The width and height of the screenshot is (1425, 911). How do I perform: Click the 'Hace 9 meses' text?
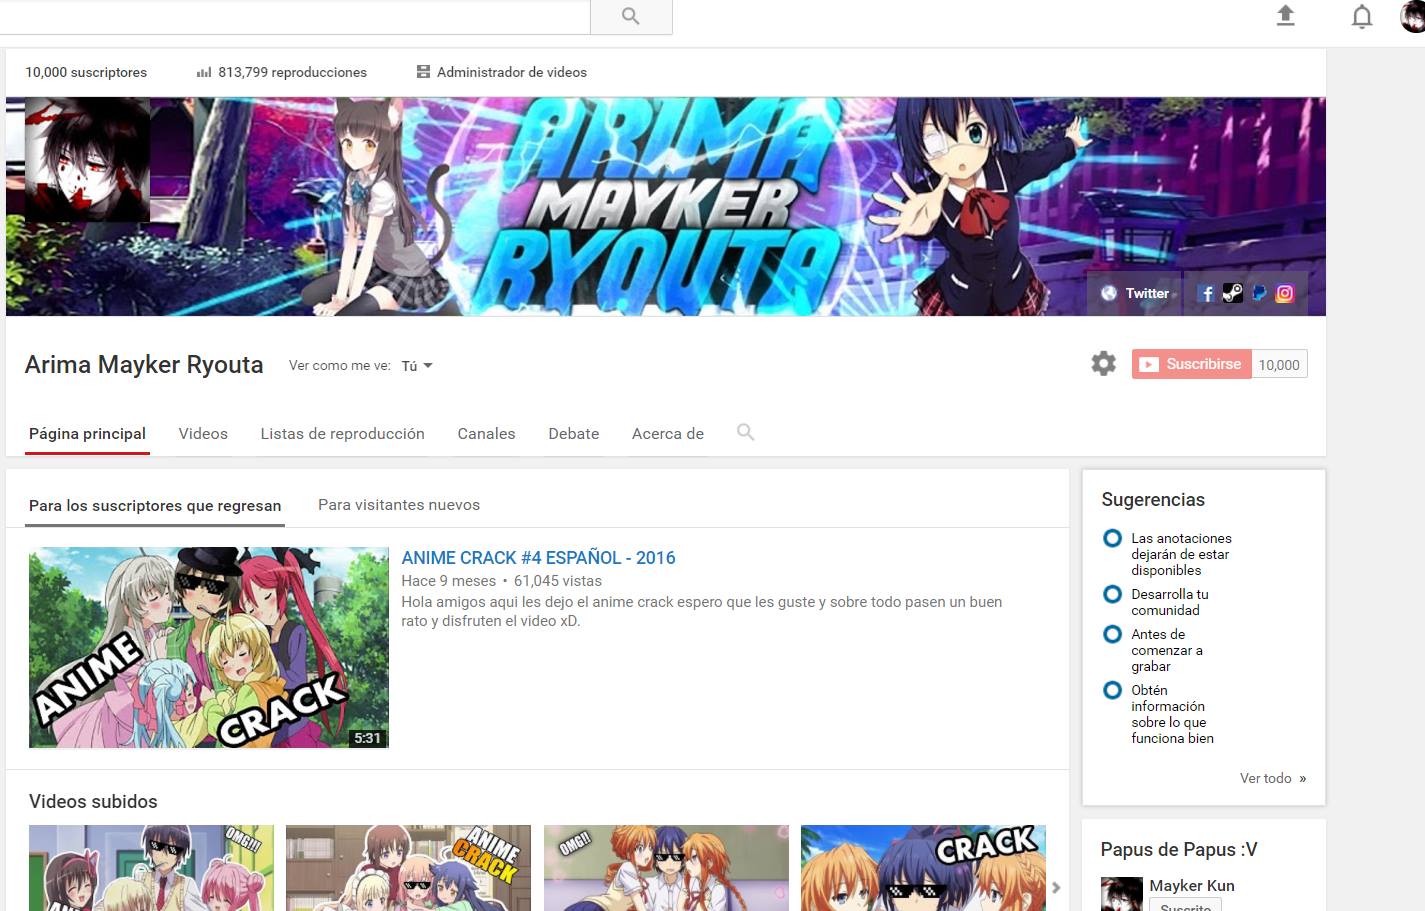point(448,581)
